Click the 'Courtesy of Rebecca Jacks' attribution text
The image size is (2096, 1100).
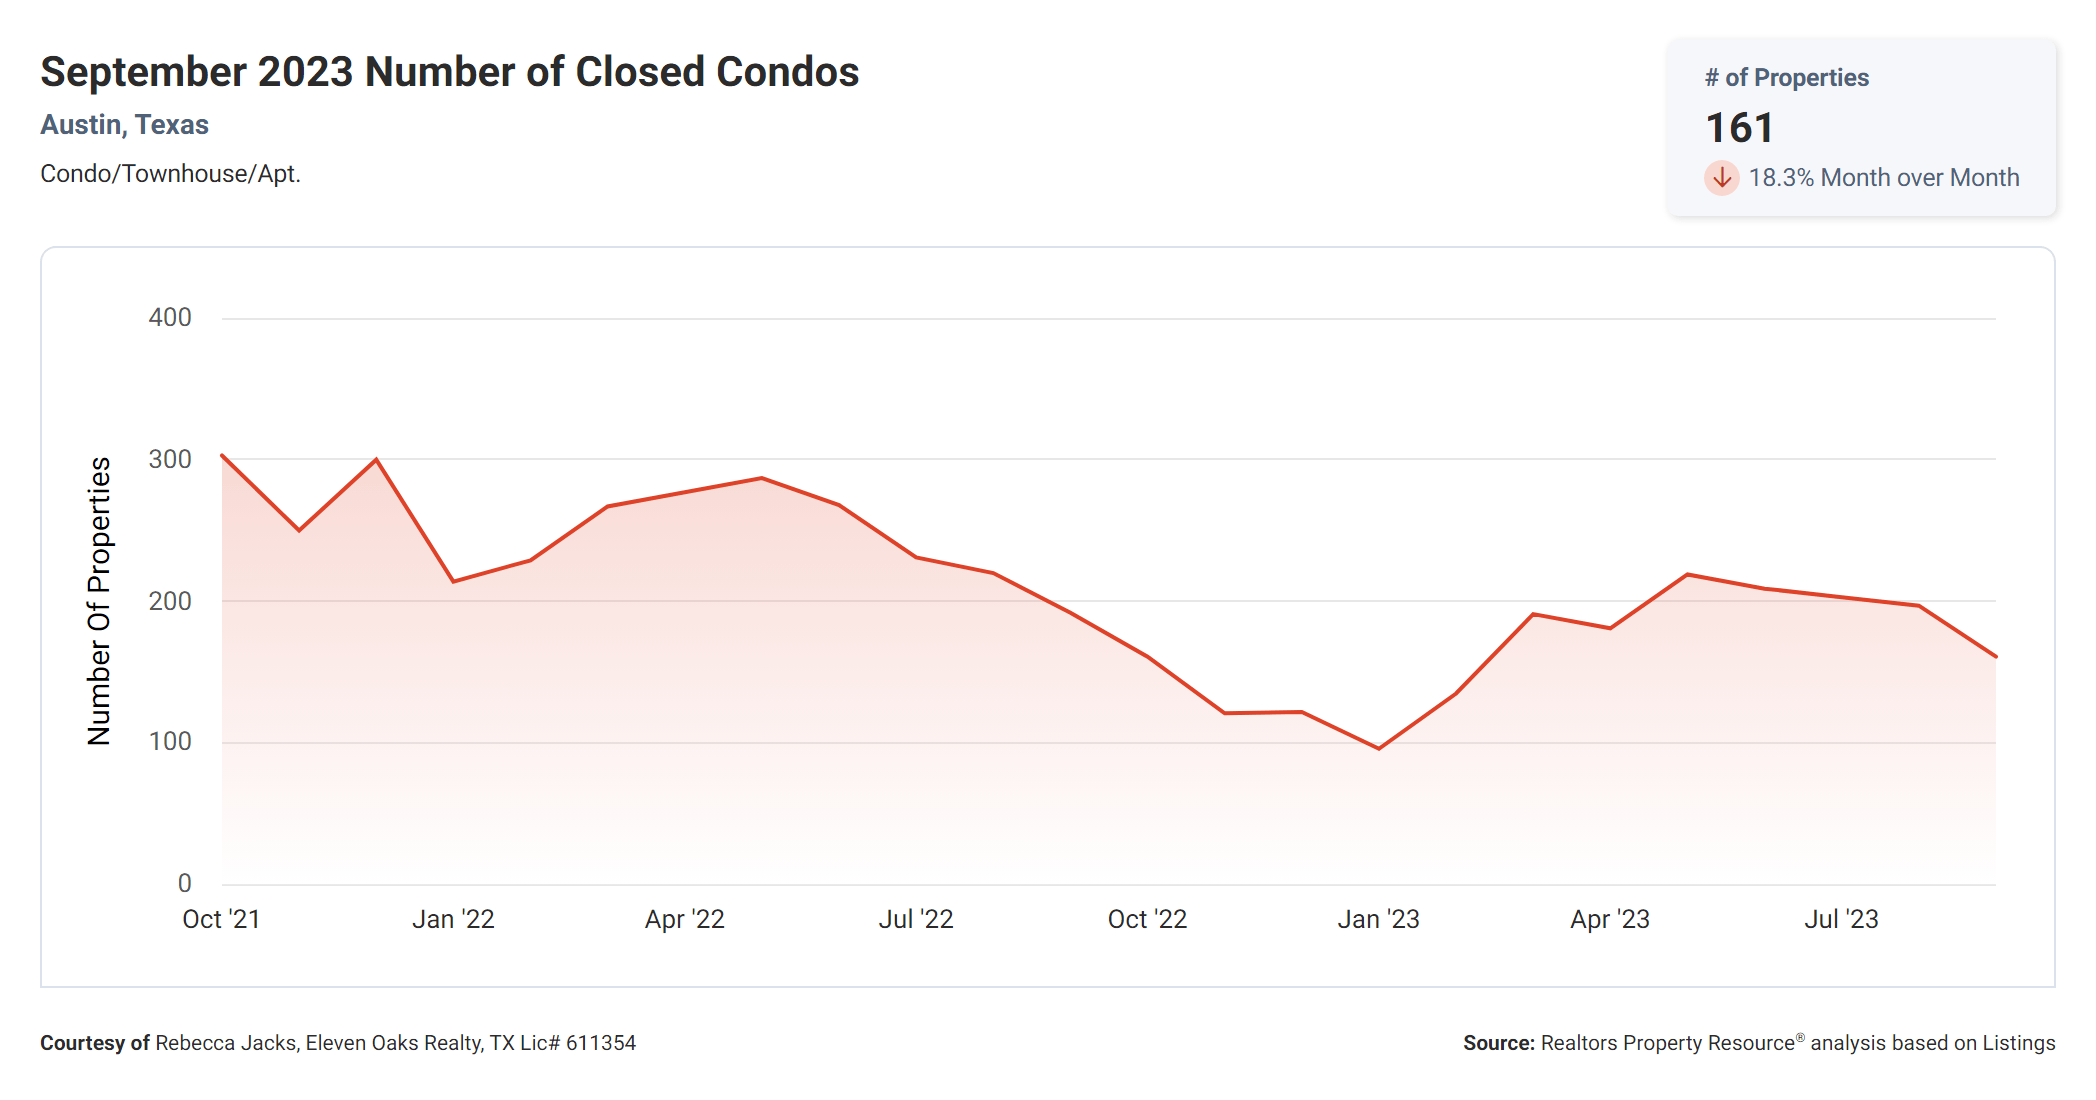click(x=337, y=1043)
